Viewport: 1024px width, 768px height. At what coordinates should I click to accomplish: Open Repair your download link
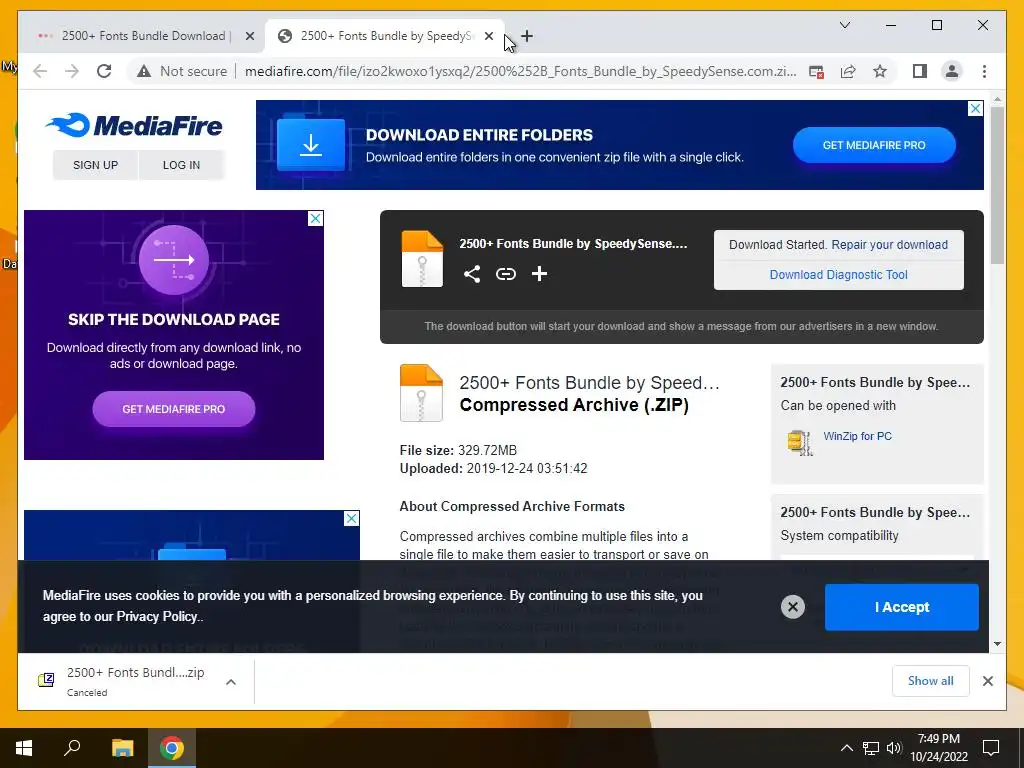coord(889,245)
